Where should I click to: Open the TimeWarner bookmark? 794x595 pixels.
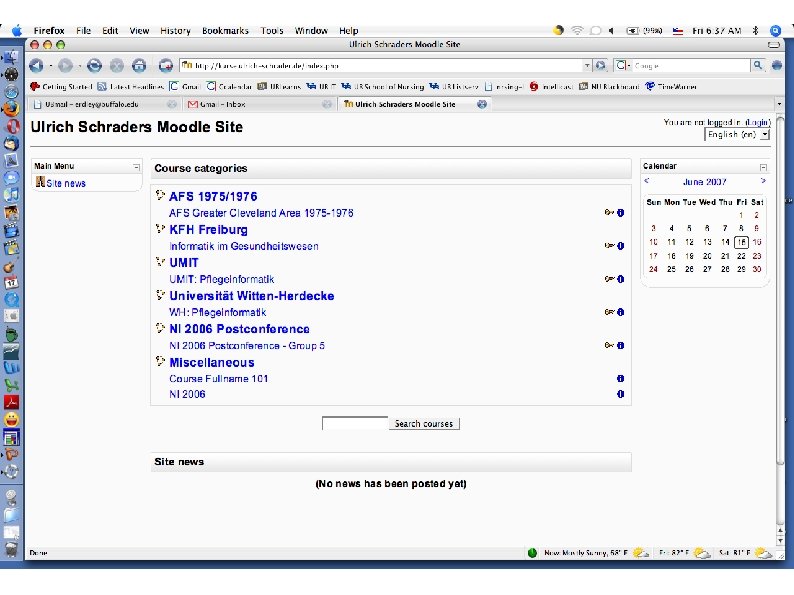pos(671,87)
